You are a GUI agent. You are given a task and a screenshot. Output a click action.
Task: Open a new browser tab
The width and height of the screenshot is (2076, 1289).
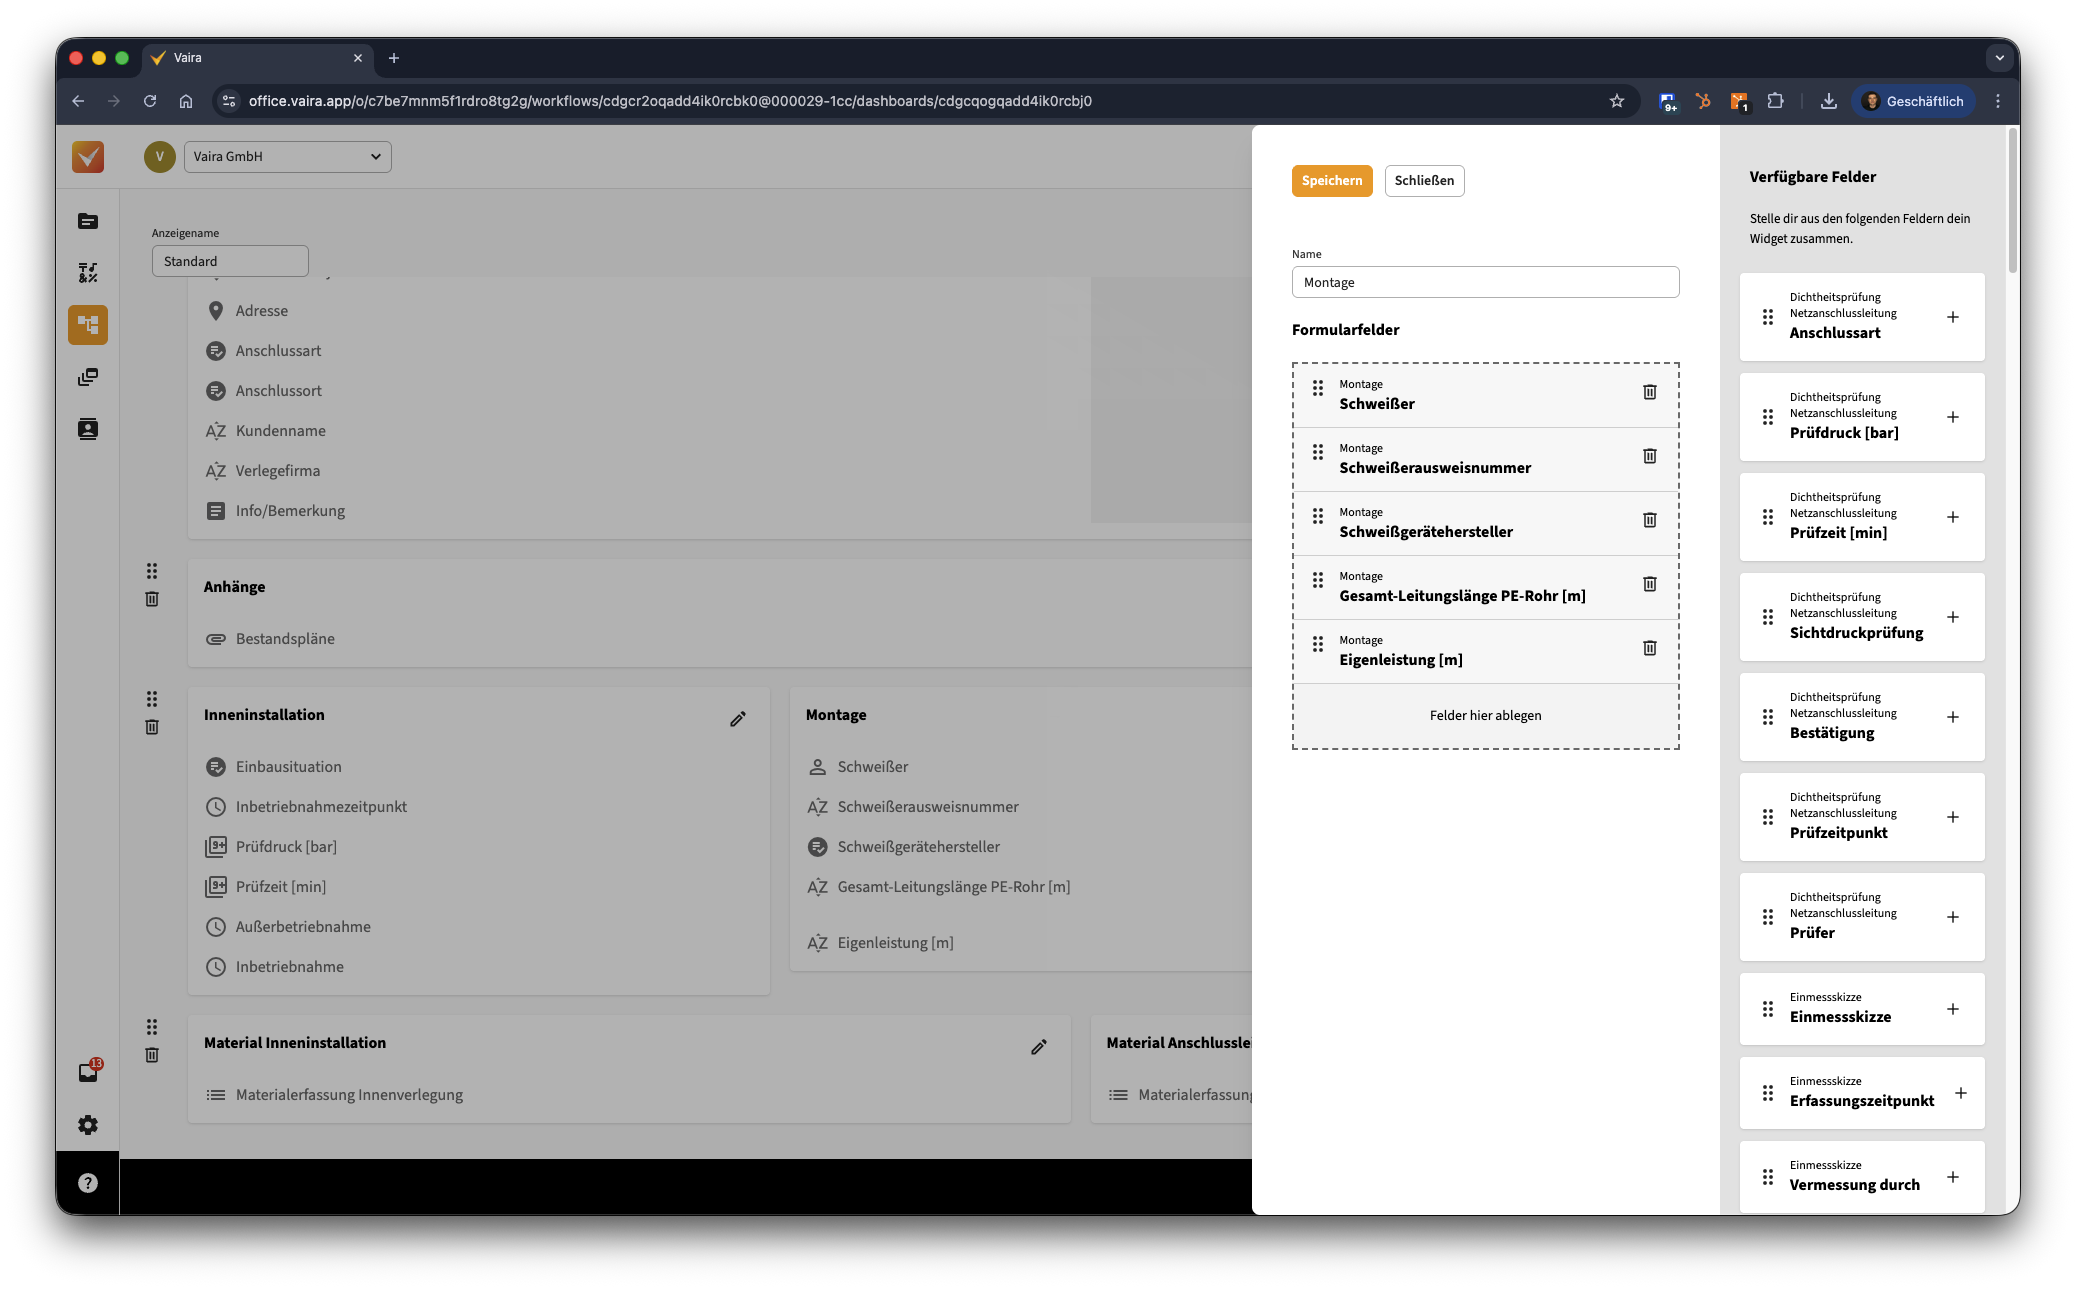click(394, 58)
